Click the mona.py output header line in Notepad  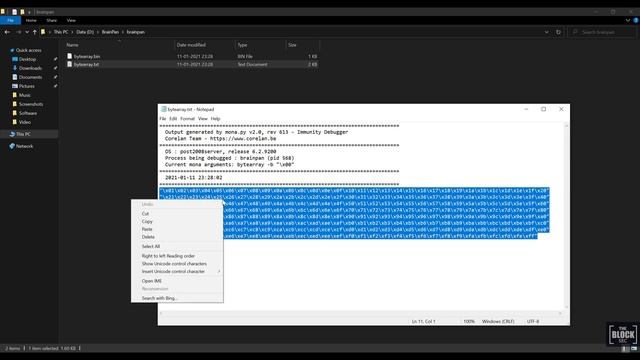[256, 132]
